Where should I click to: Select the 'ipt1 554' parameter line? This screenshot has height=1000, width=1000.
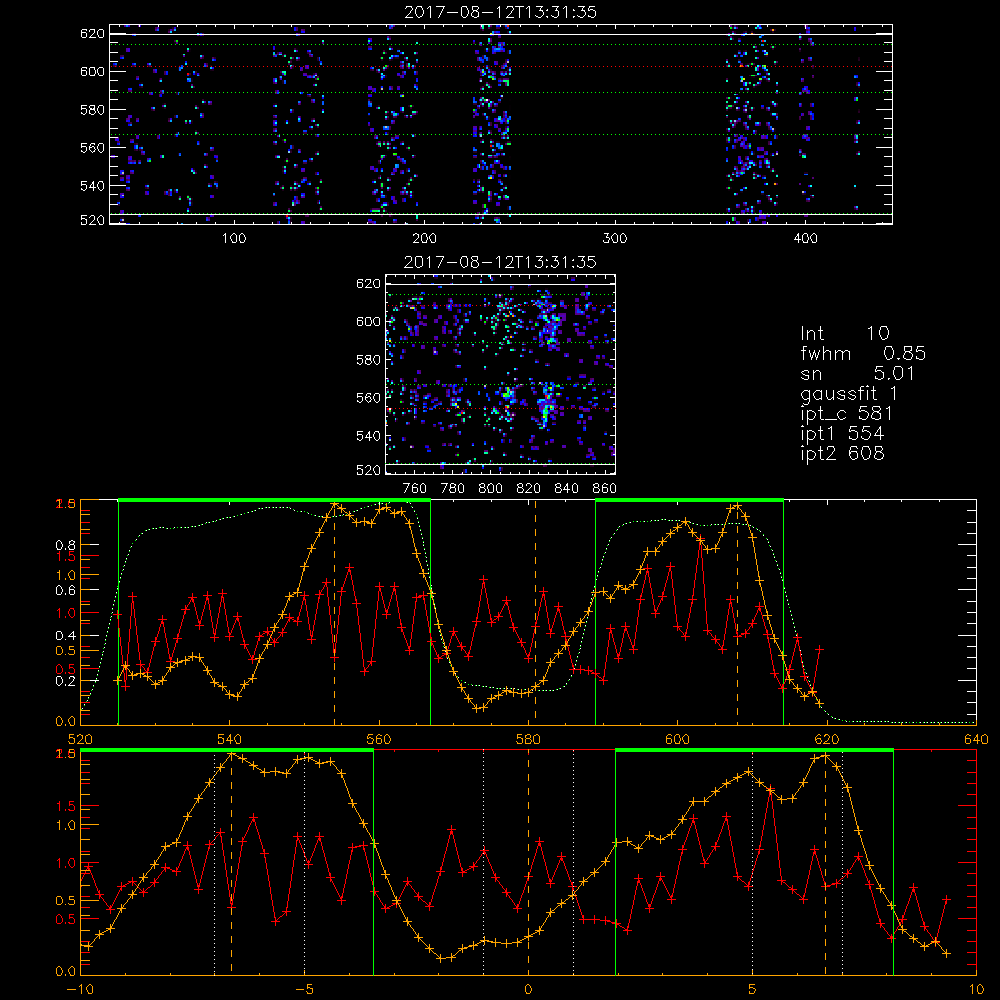842,434
